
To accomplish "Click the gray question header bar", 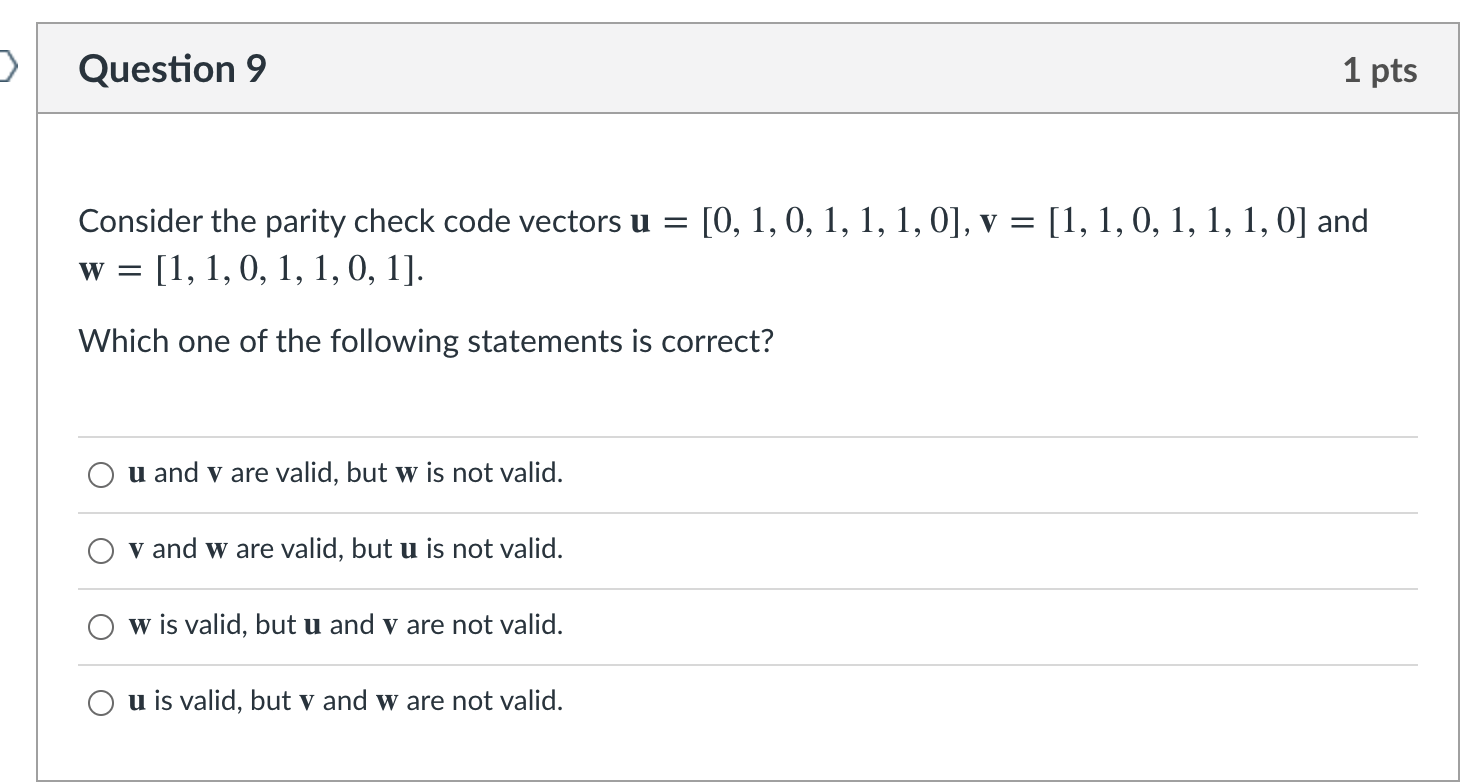I will click(x=747, y=69).
